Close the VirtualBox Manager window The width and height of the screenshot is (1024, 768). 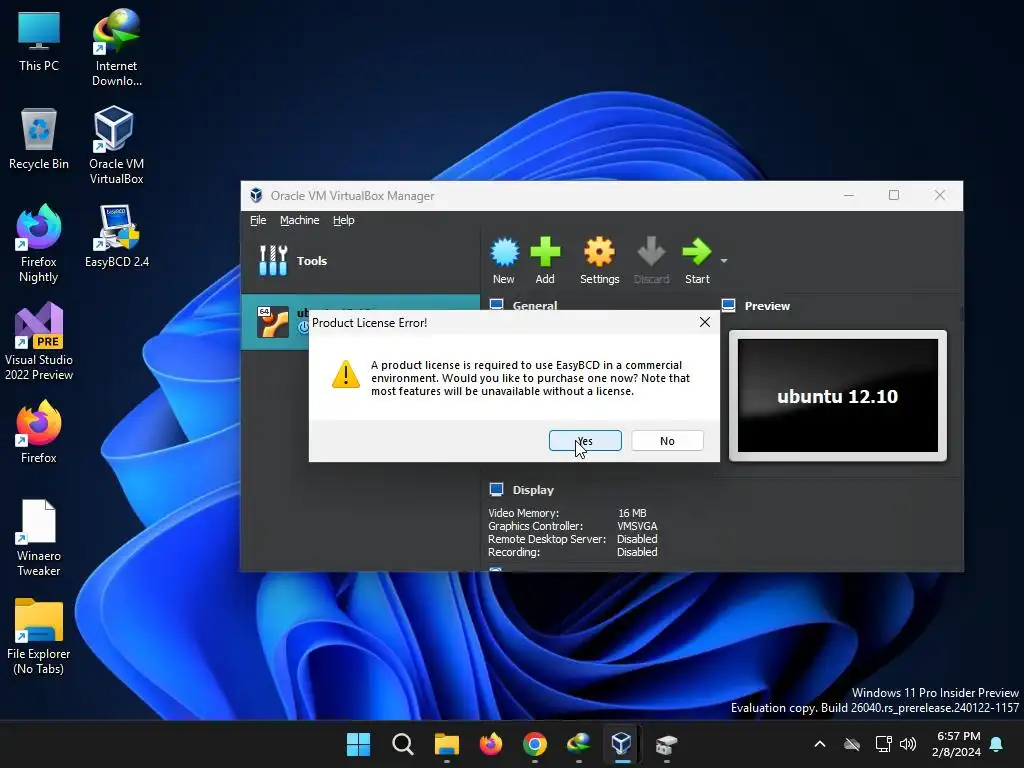point(939,195)
